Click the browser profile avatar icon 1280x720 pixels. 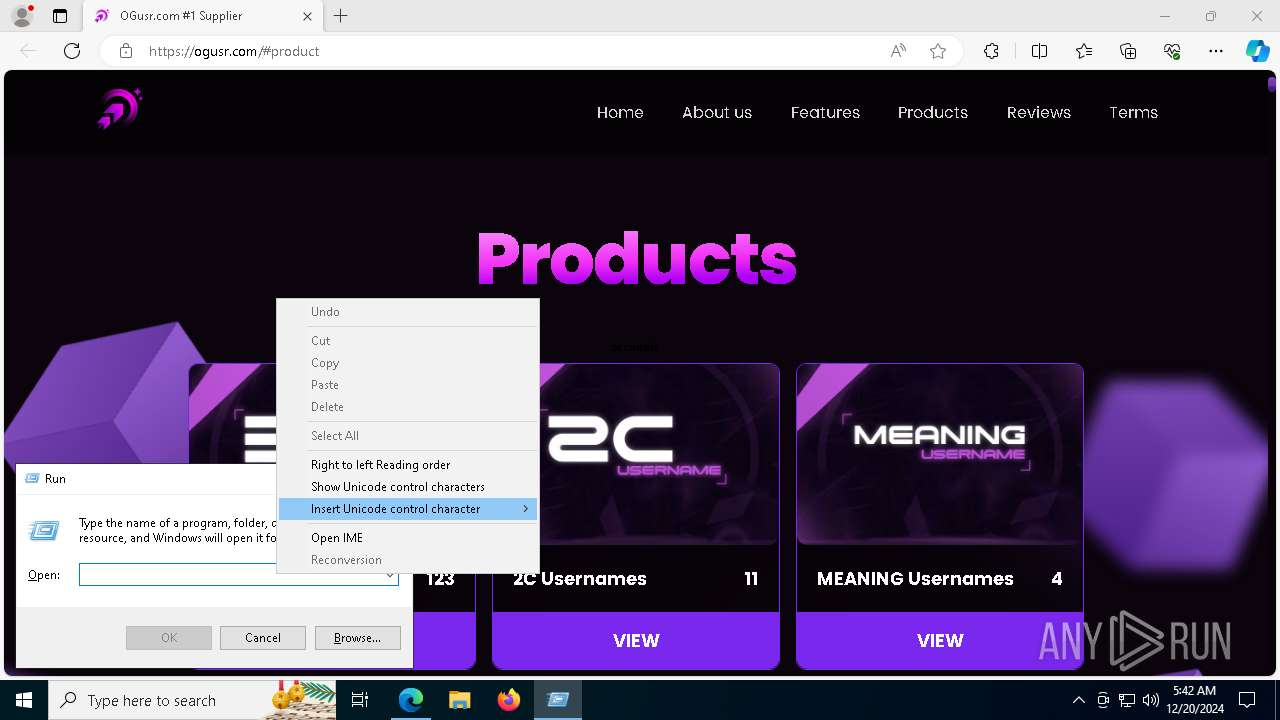pyautogui.click(x=22, y=16)
